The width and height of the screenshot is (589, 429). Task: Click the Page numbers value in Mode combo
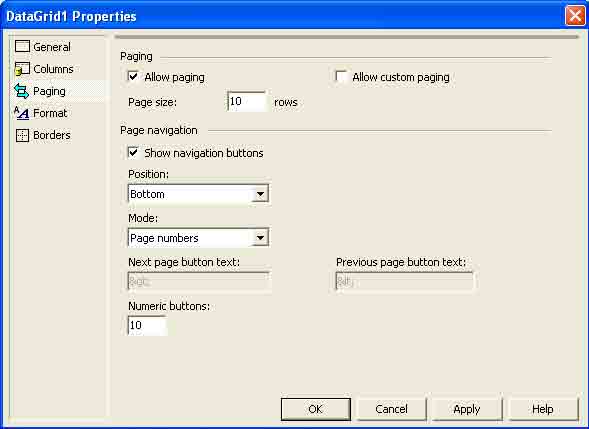tap(164, 238)
